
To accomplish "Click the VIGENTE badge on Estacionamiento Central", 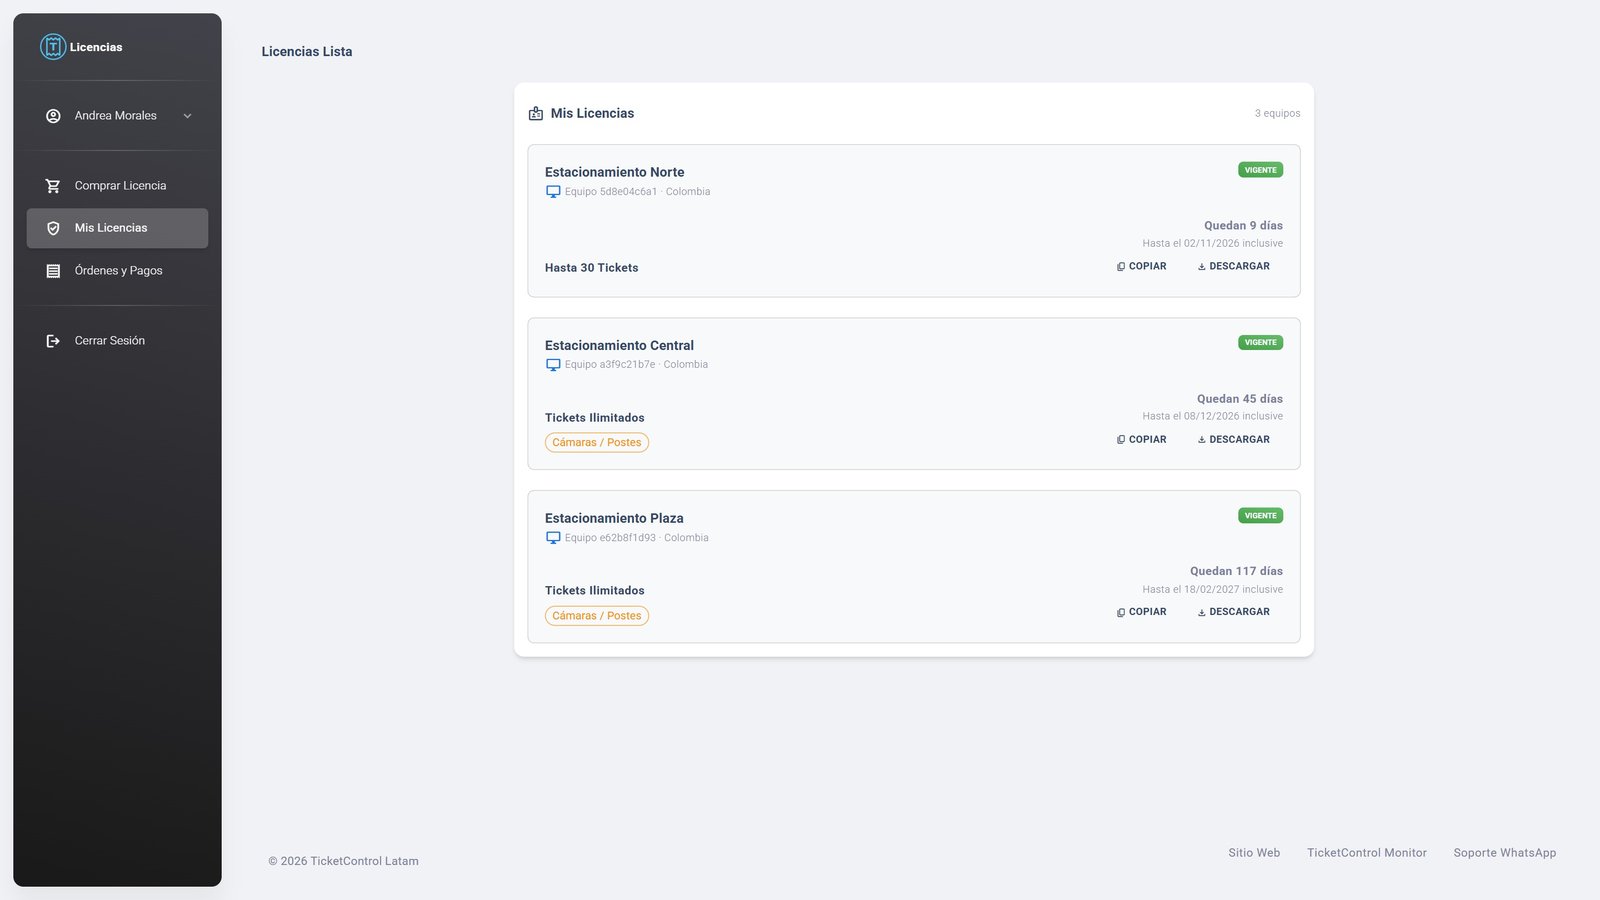I will (x=1260, y=343).
